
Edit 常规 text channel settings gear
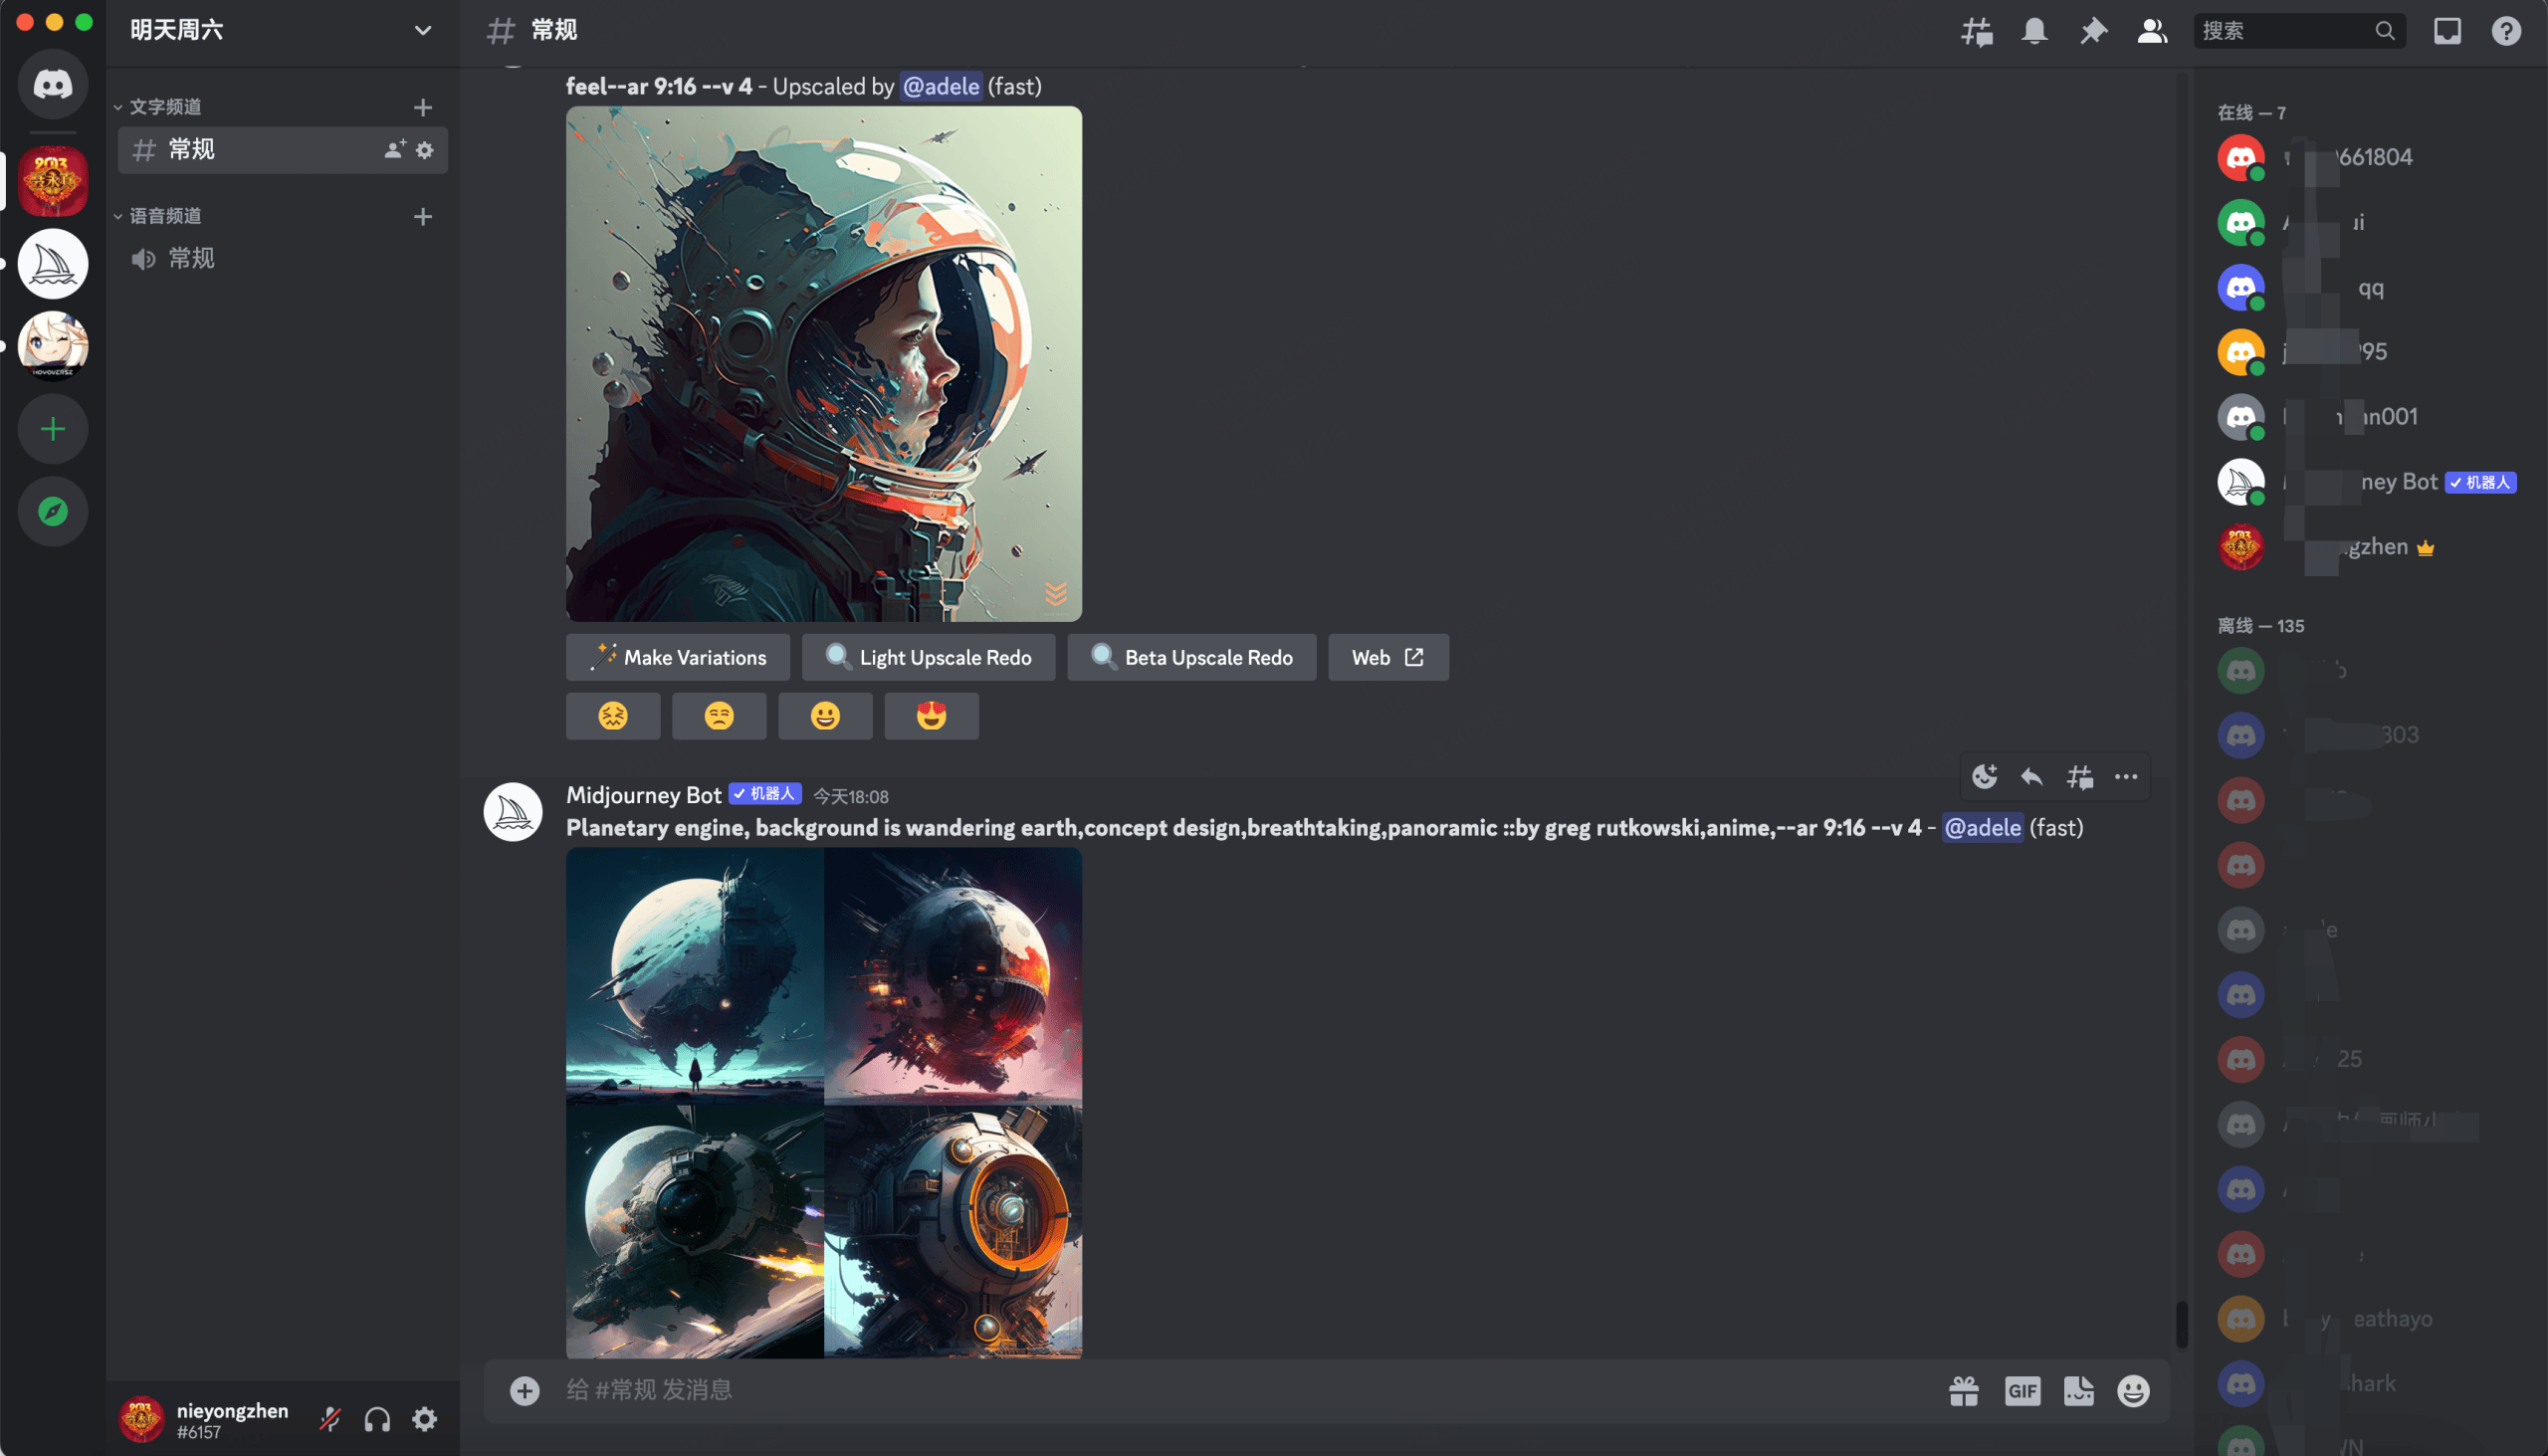[425, 150]
